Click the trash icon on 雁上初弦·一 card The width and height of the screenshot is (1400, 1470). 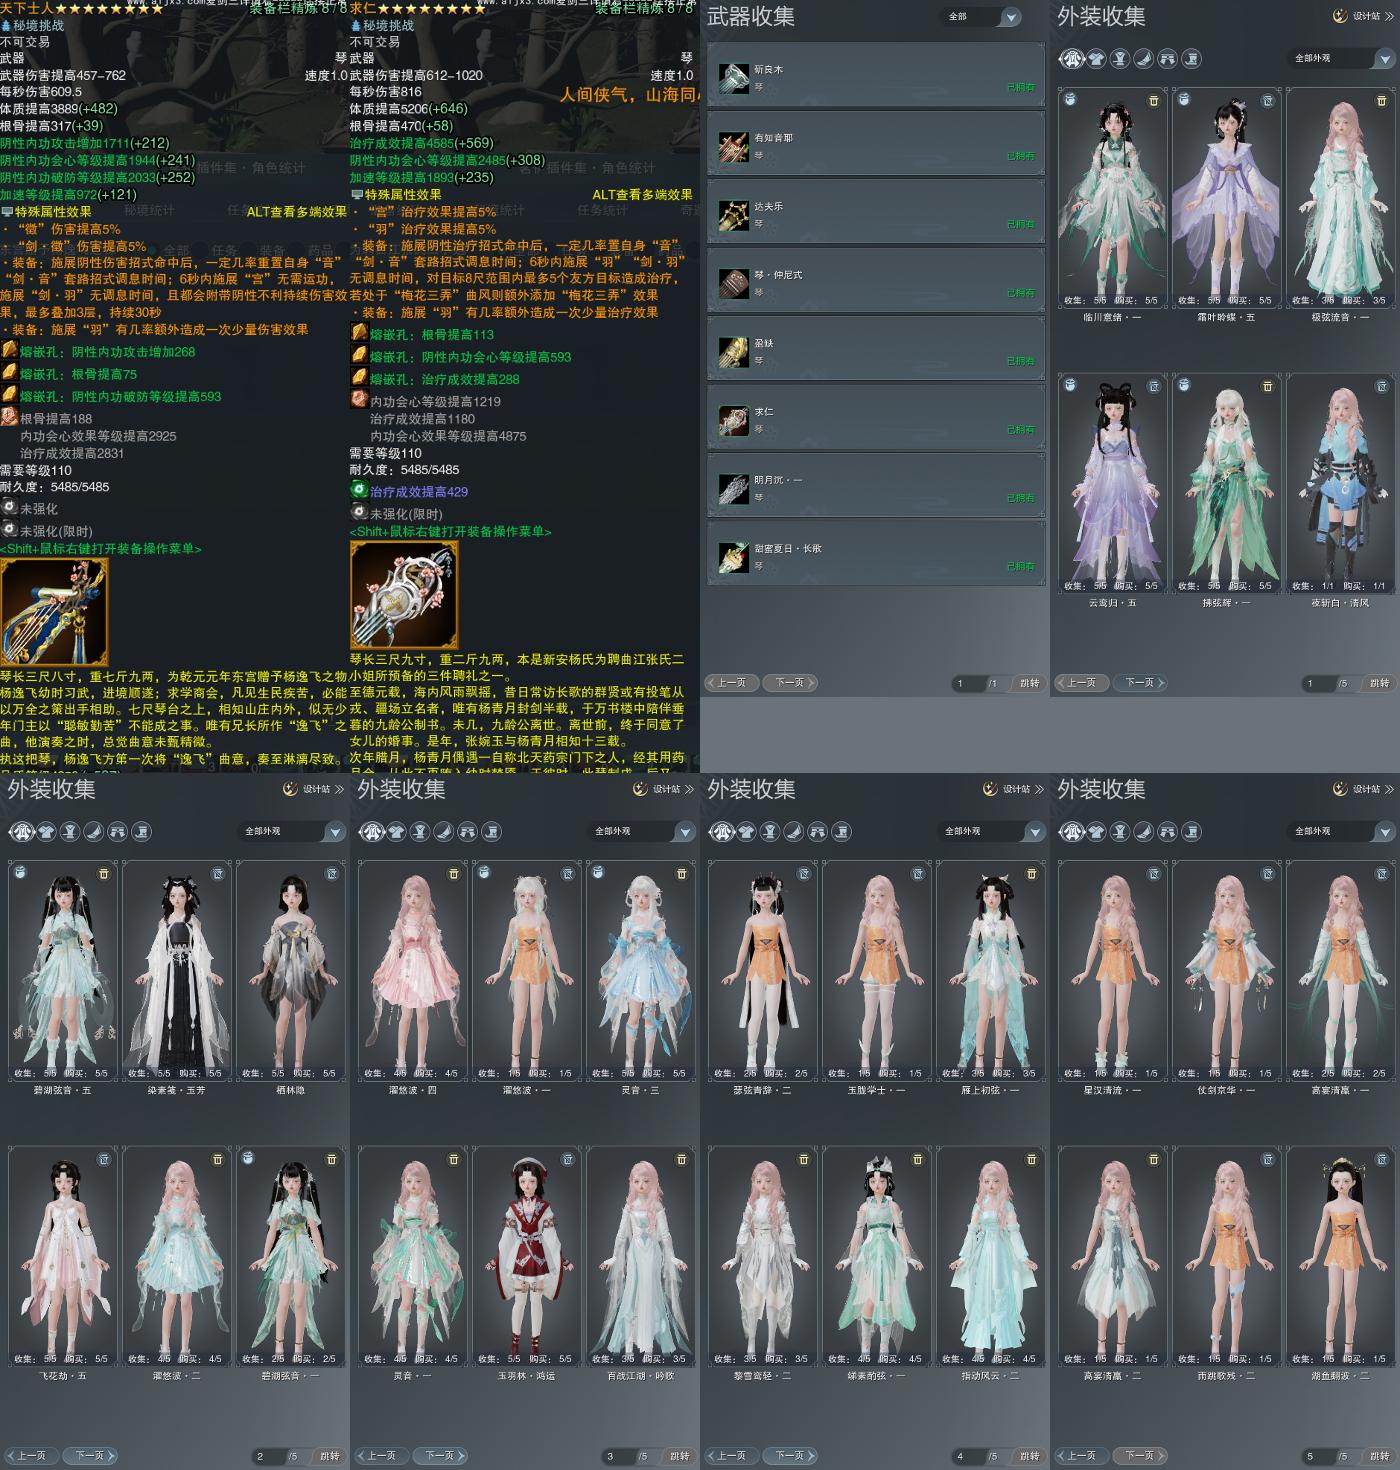click(1032, 874)
